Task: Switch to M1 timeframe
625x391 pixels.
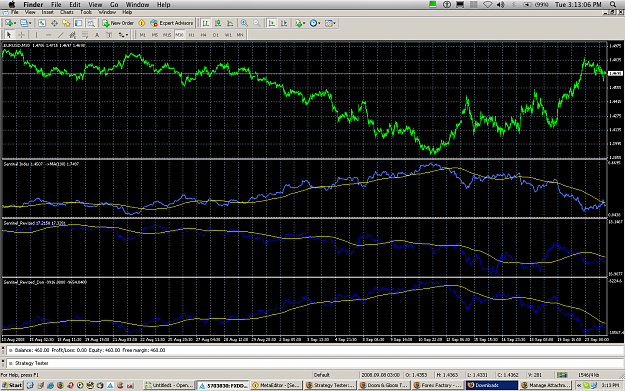Action: 143,35
